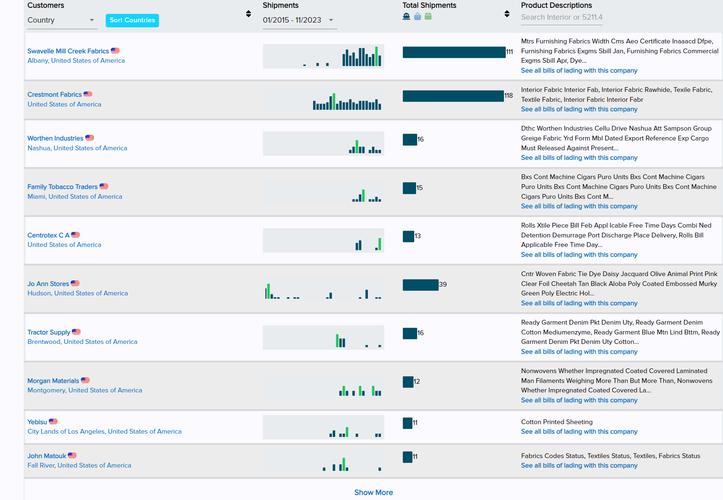Image resolution: width=723 pixels, height=500 pixels.
Task: See all bills of lading for Centrotex C A
Action: (579, 255)
